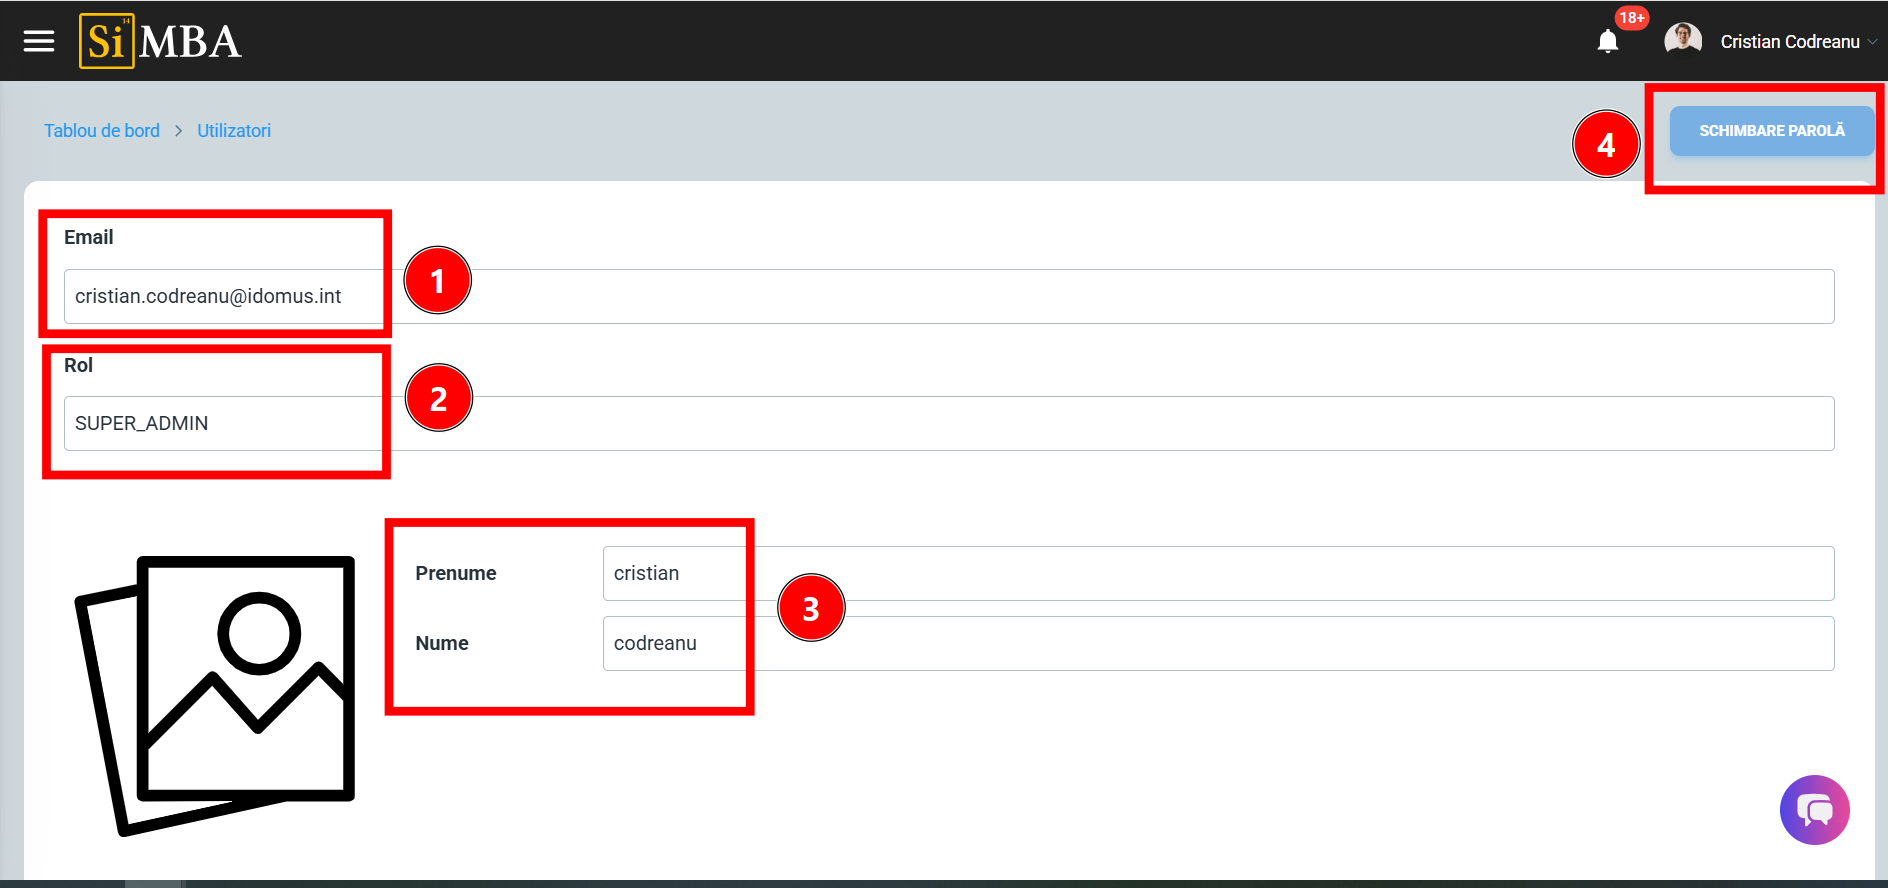Click the red 18+ notification badge
The width and height of the screenshot is (1888, 888).
[x=1631, y=17]
